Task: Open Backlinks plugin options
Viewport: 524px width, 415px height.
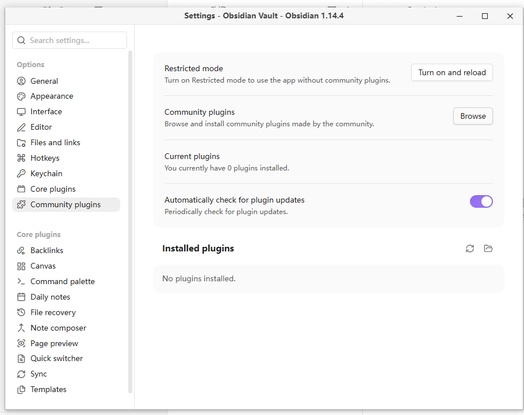Action: click(67, 250)
